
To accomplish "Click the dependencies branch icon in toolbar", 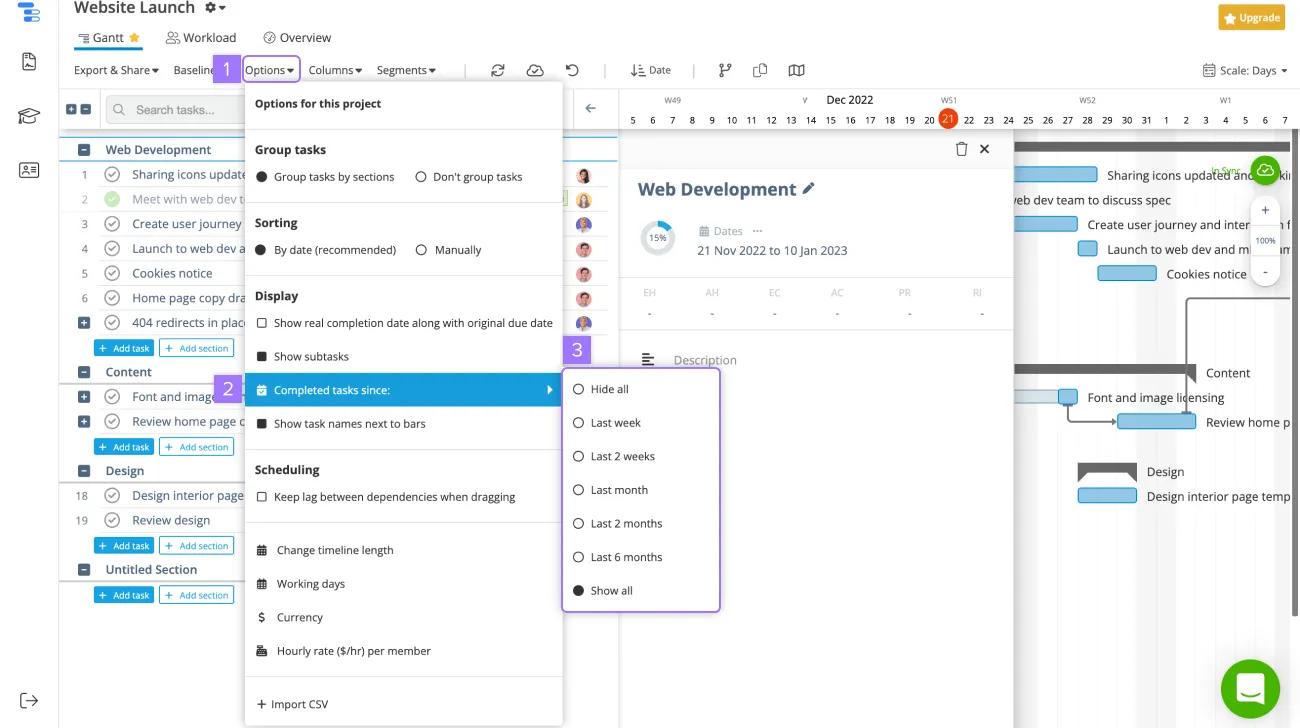I will pos(725,70).
